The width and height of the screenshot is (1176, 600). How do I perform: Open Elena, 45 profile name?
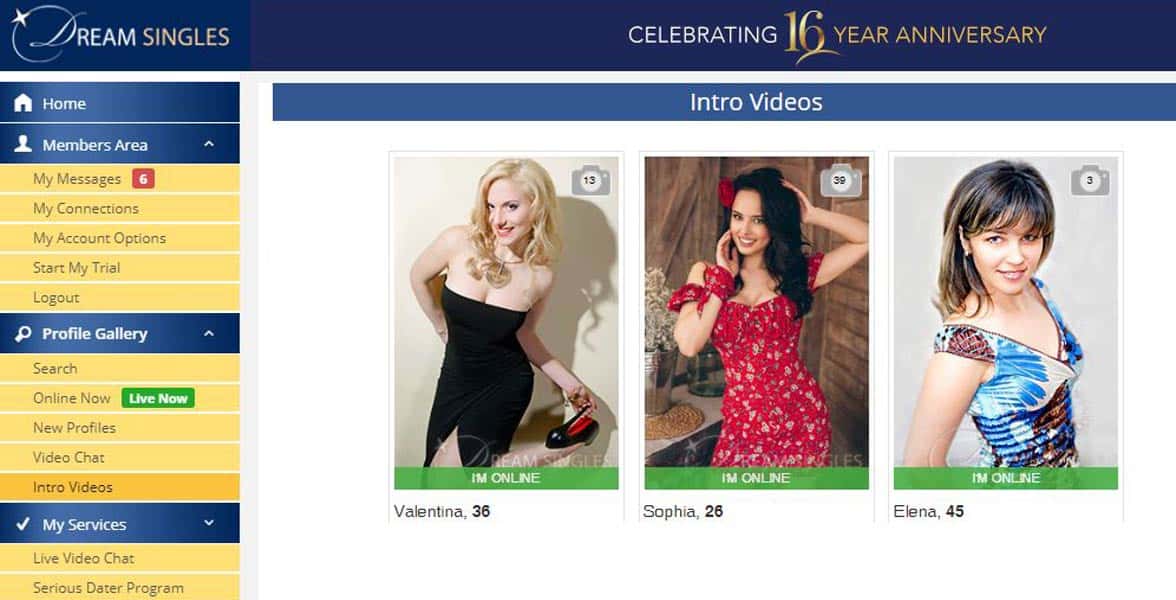tap(928, 512)
